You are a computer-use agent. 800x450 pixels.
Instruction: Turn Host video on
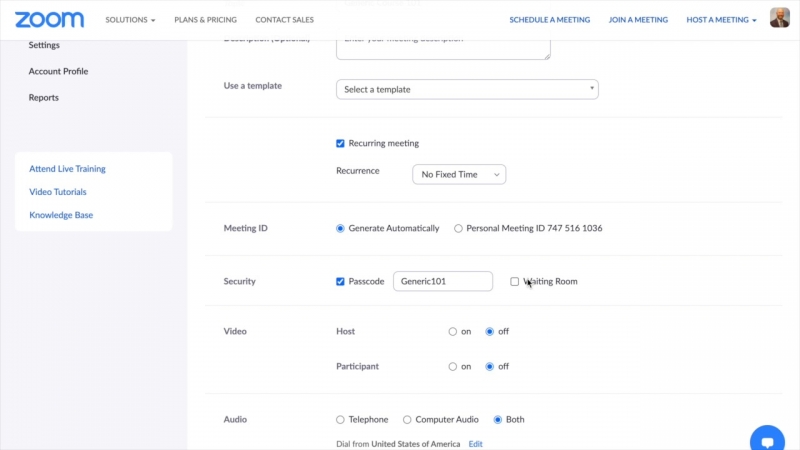coord(453,332)
